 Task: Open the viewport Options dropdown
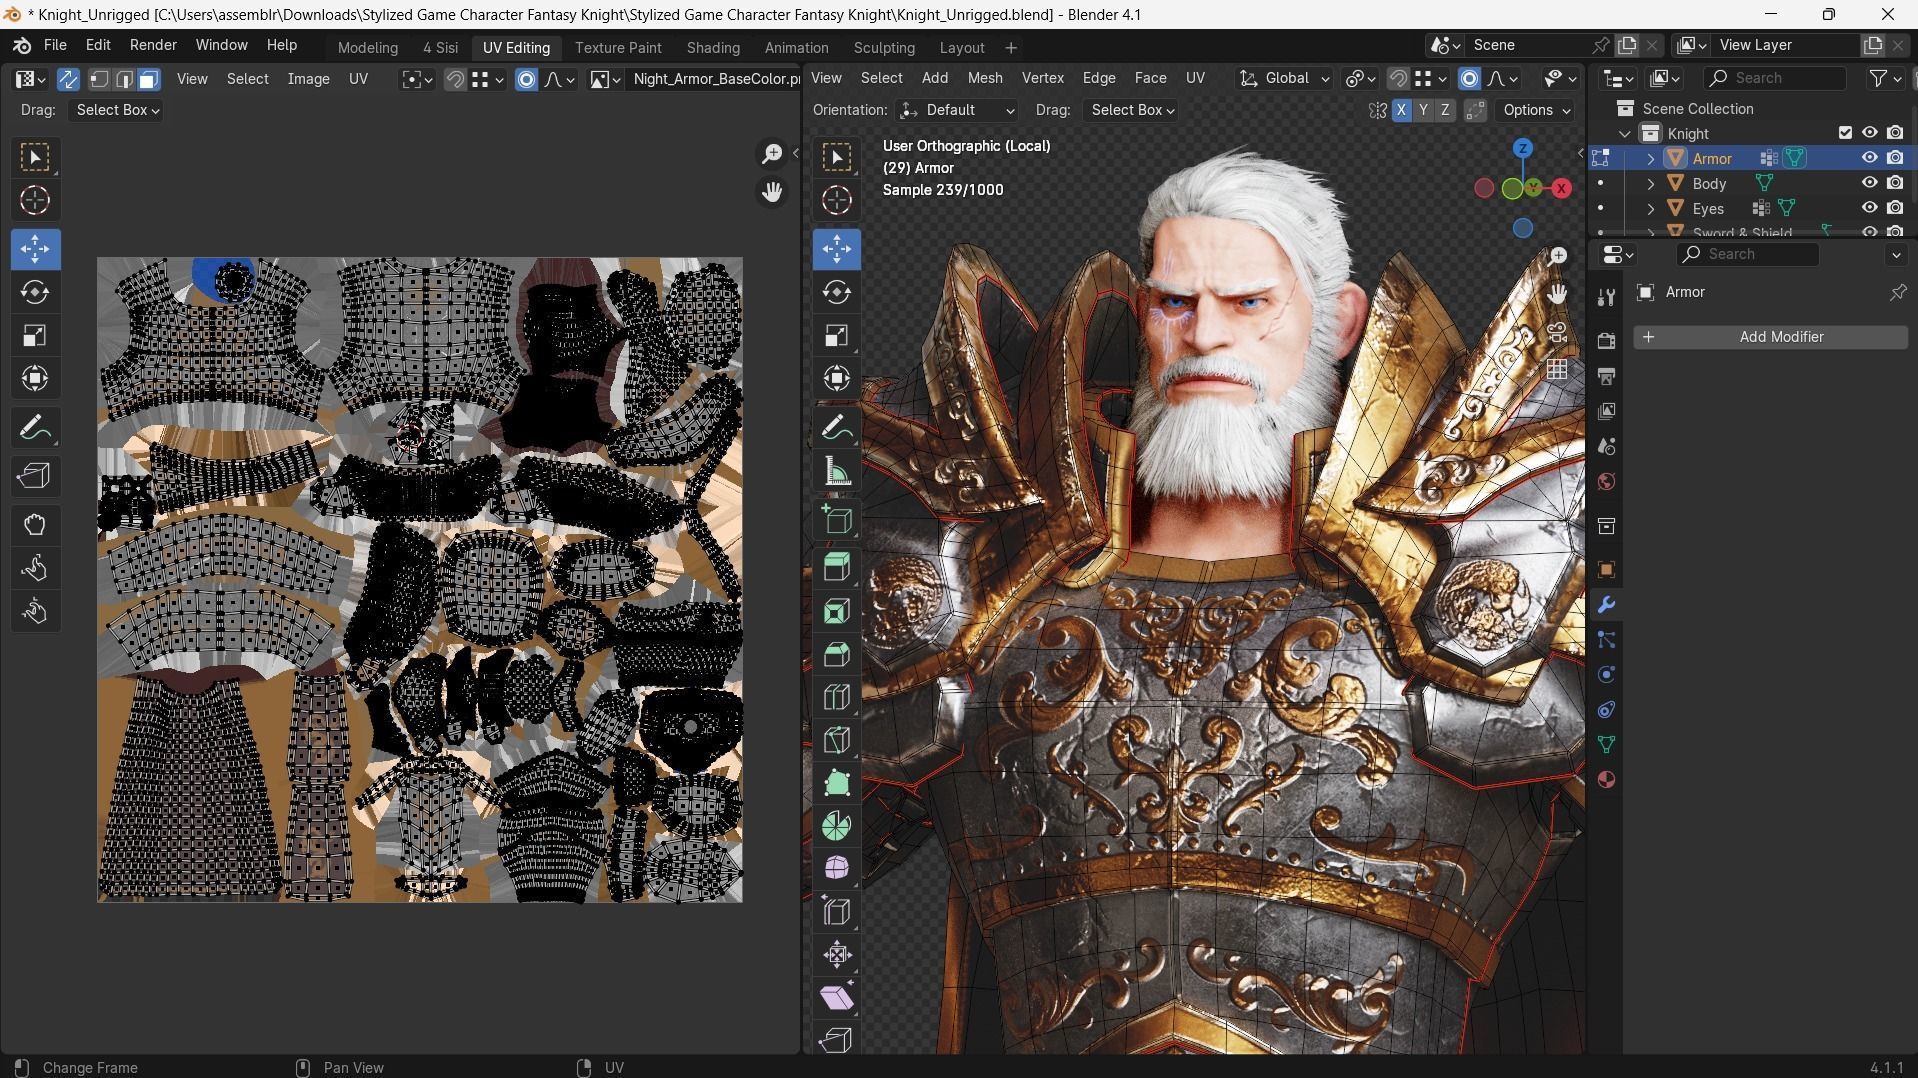pyautogui.click(x=1535, y=110)
